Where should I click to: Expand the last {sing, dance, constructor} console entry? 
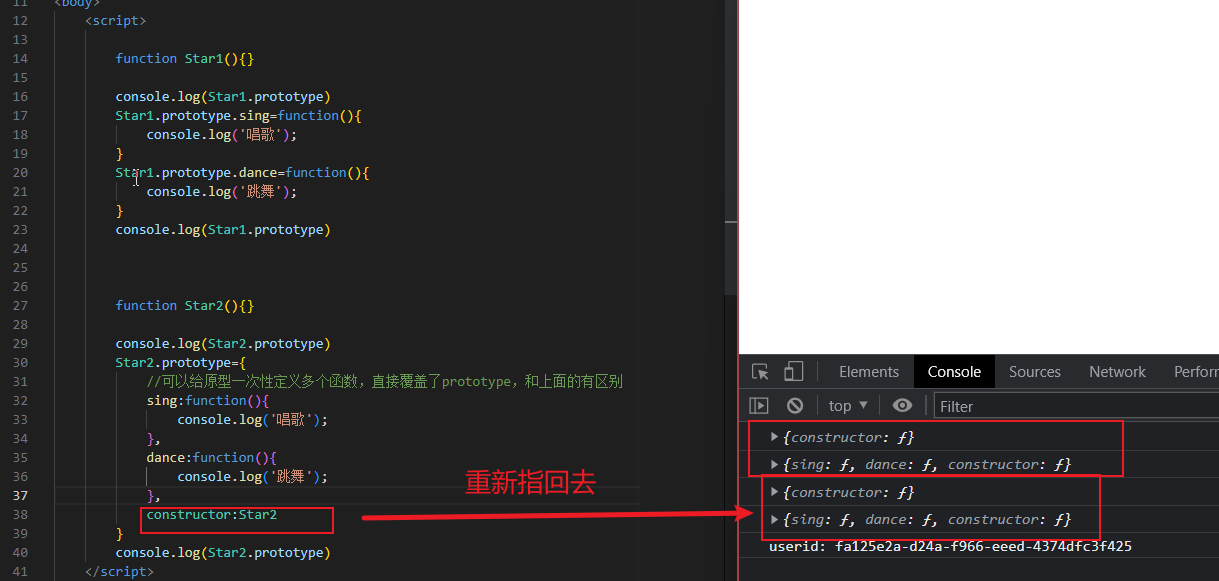coord(774,519)
